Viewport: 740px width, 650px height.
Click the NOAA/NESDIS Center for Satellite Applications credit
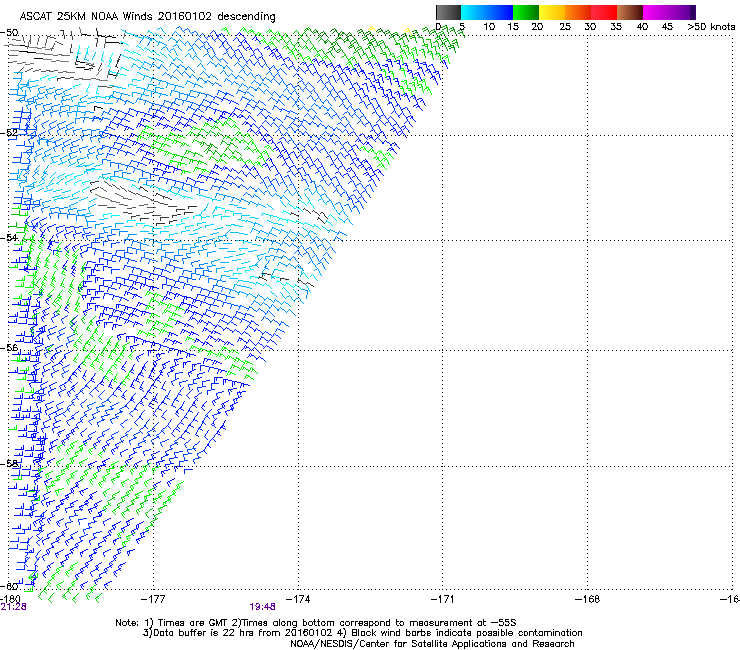[x=432, y=644]
